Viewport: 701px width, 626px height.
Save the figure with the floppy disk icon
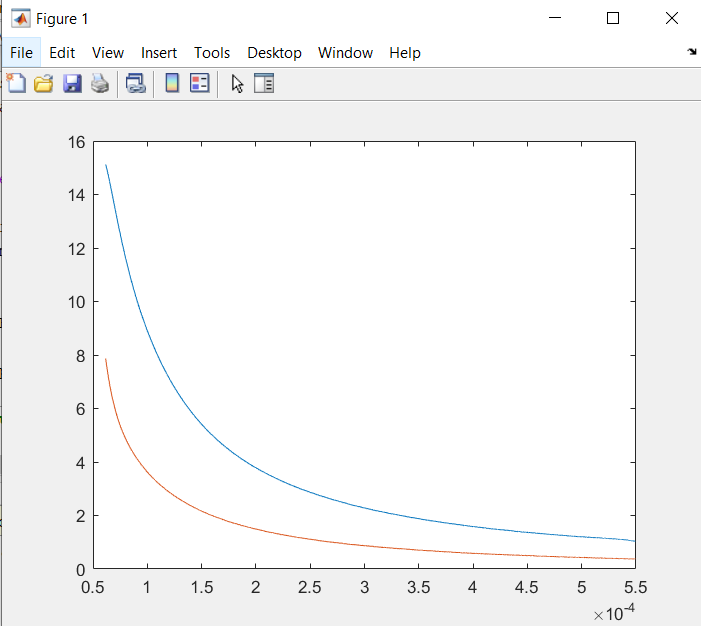[x=72, y=84]
